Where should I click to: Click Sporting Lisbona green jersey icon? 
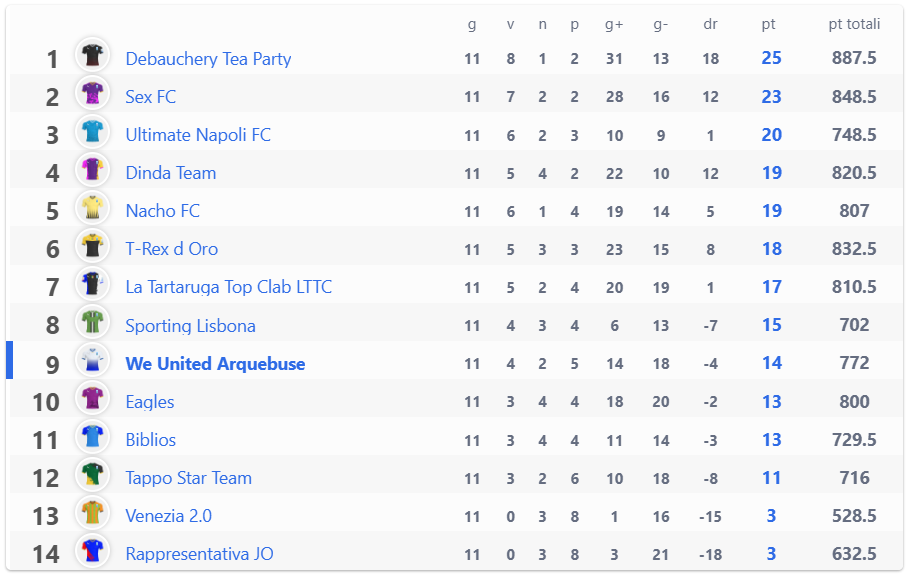coord(92,322)
